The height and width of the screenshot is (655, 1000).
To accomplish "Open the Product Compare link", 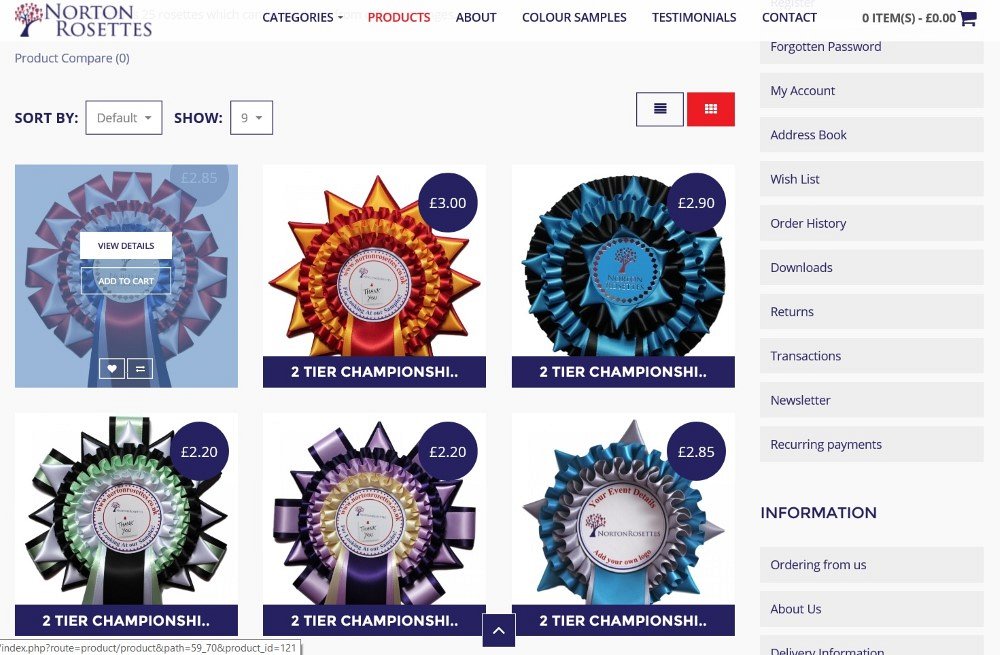I will (72, 58).
